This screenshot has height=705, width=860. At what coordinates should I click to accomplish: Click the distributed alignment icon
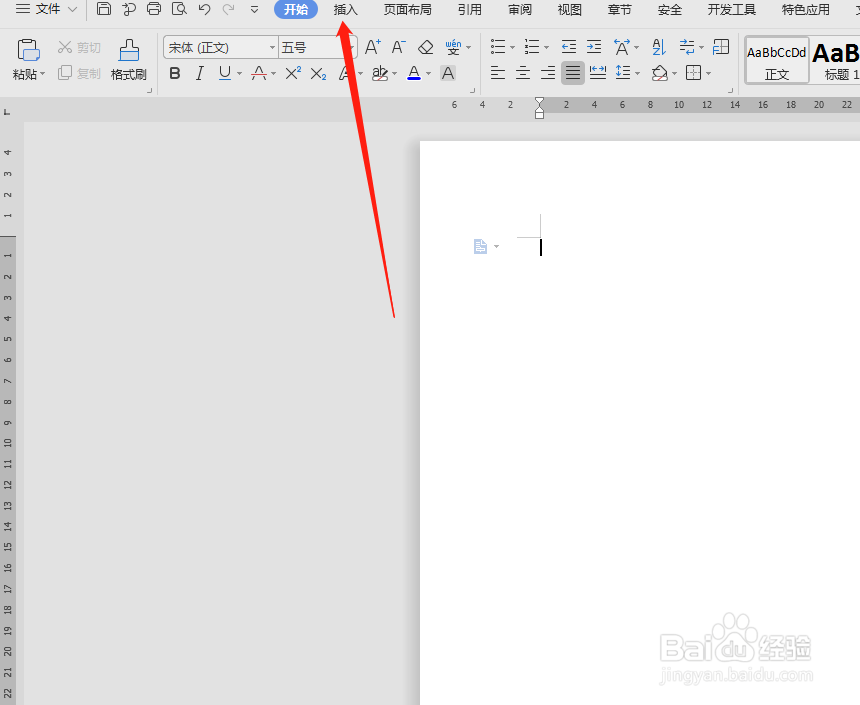click(598, 72)
